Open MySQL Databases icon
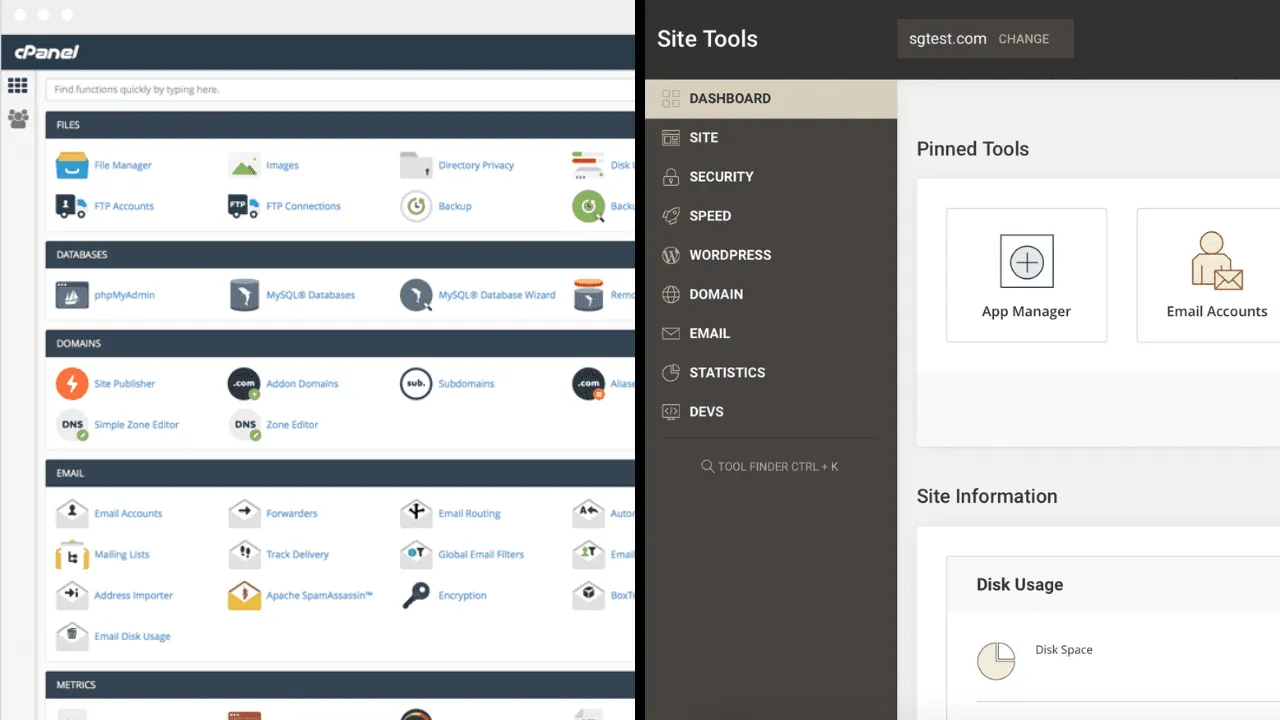The image size is (1280, 720). coord(244,295)
